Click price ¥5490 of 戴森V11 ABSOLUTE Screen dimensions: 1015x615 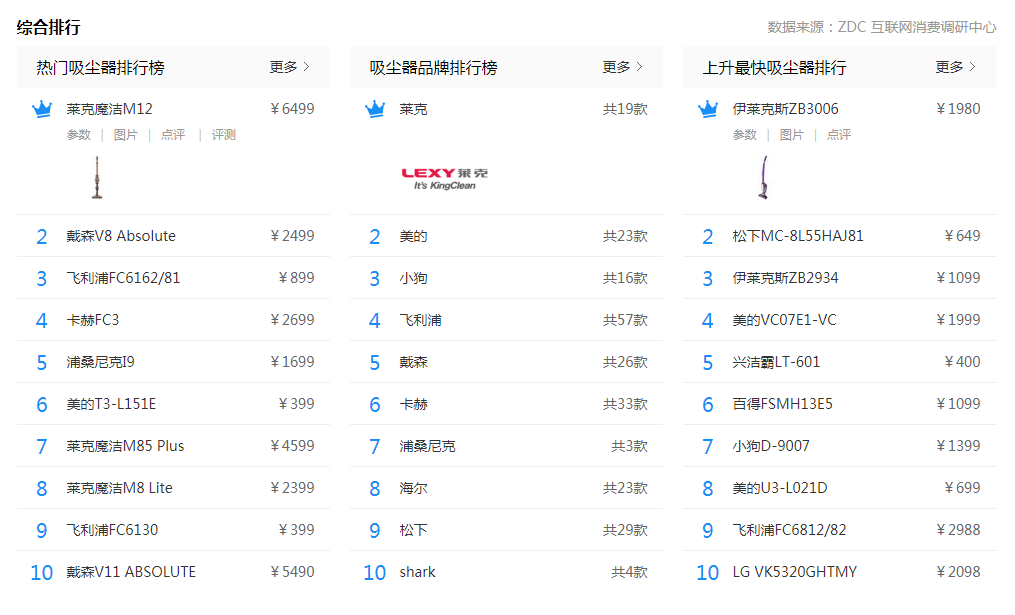coord(293,572)
